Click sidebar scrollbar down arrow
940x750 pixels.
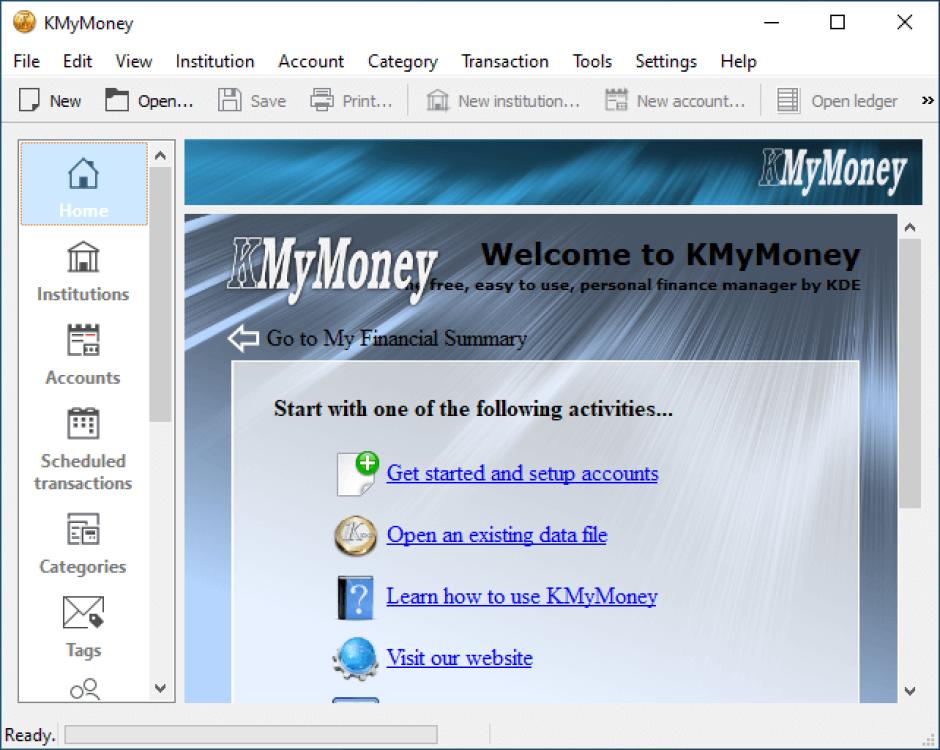(160, 688)
